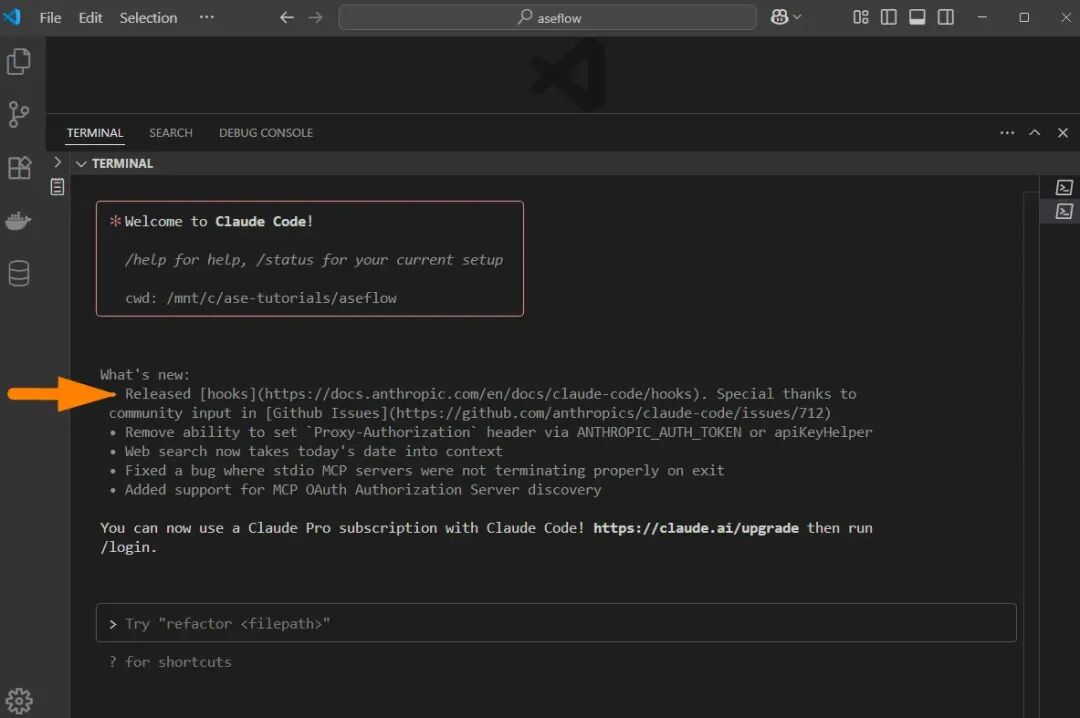Open the Database sidebar icon

(x=19, y=273)
